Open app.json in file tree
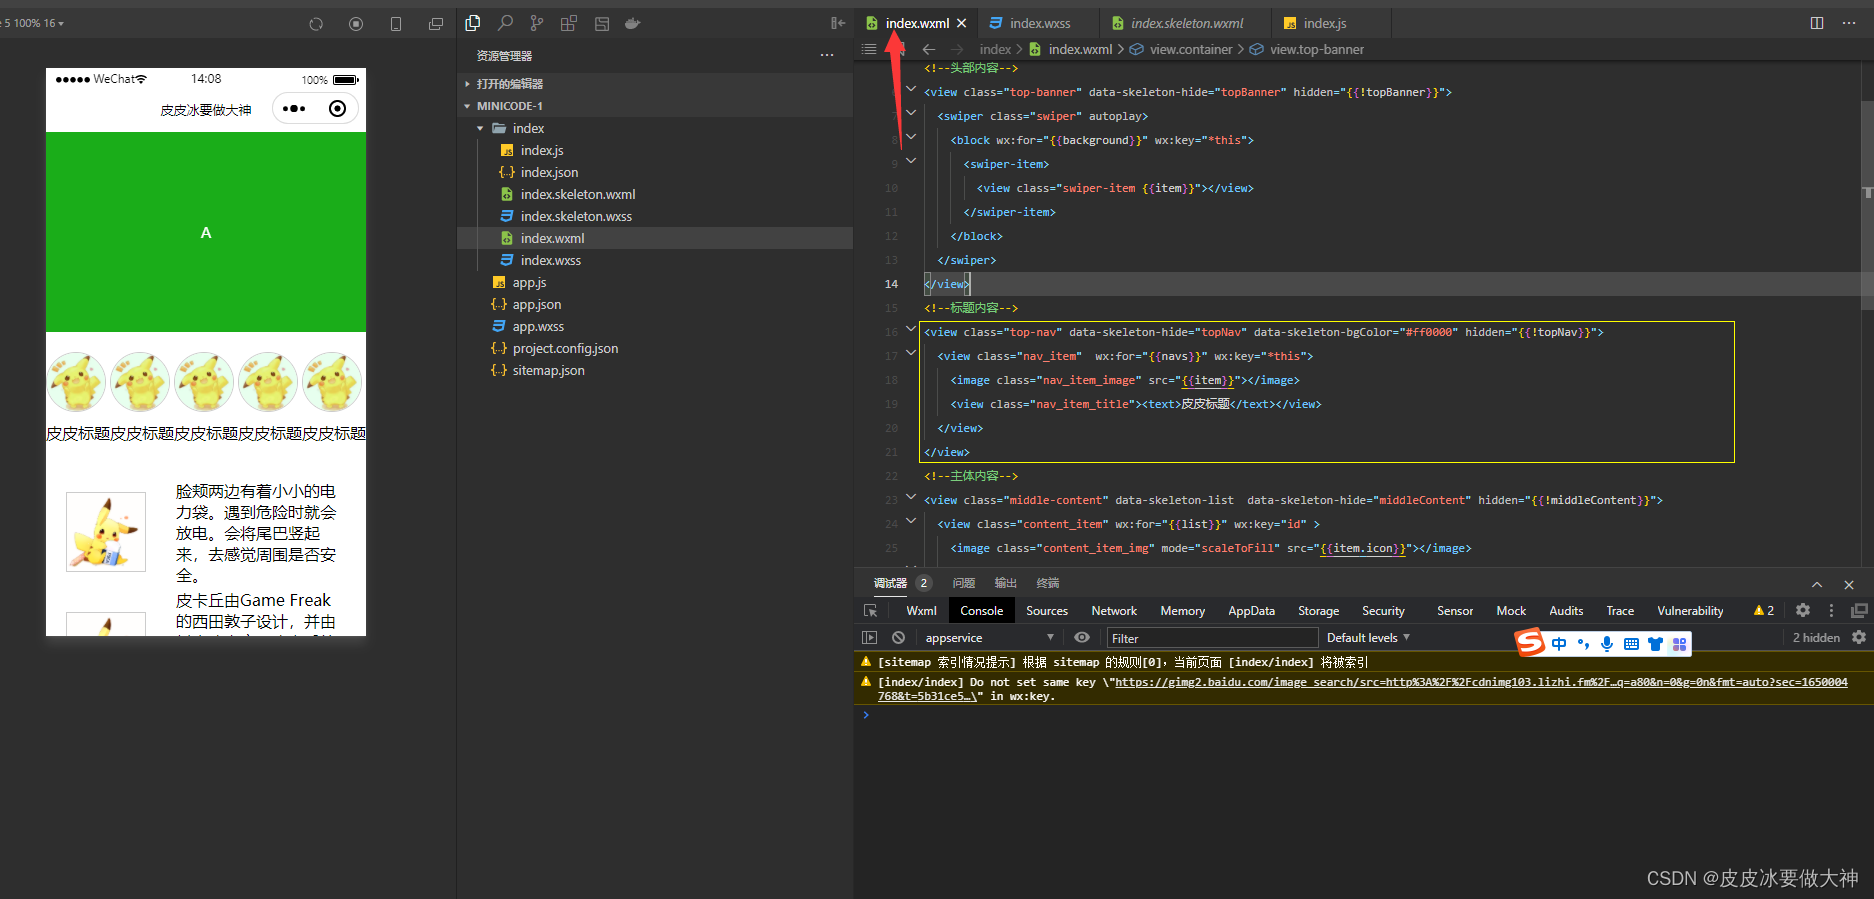Image resolution: width=1874 pixels, height=899 pixels. click(x=537, y=304)
